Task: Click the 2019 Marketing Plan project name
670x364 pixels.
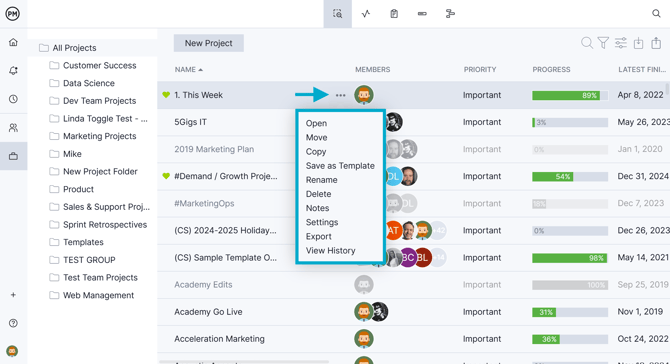Action: [x=214, y=149]
